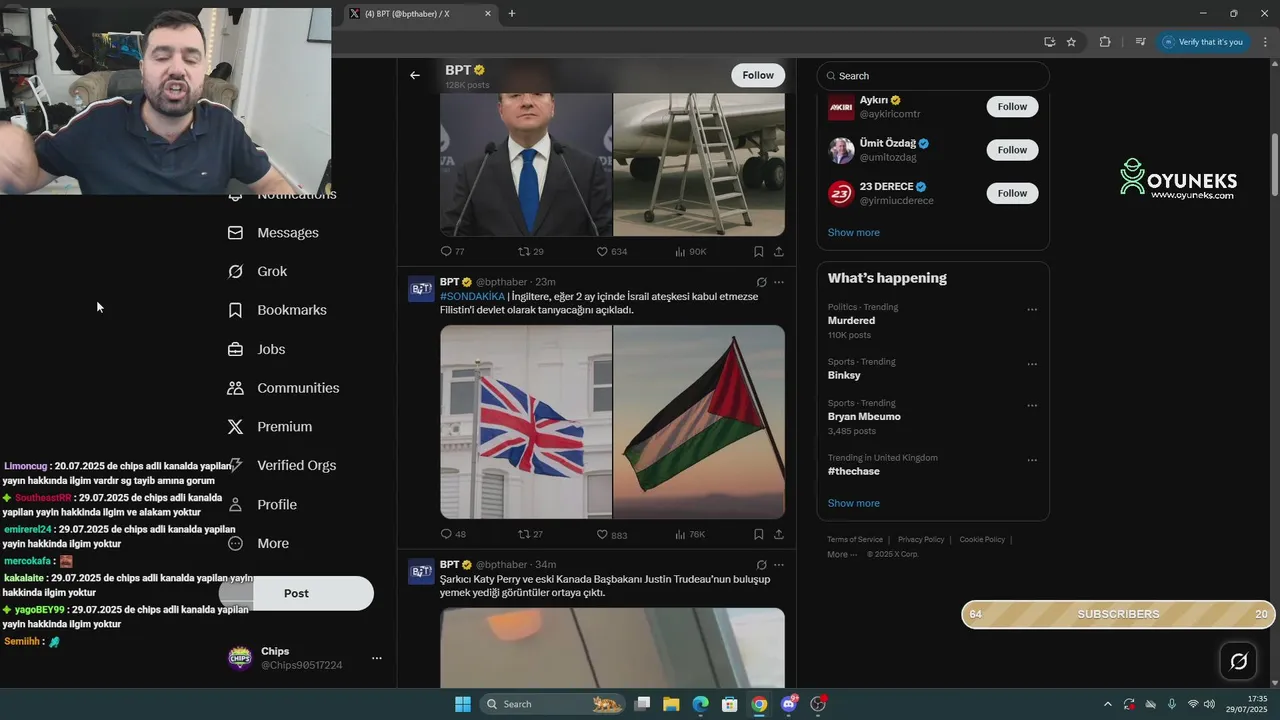Viewport: 1280px width, 720px height.
Task: Follow Ümit Özdağ
Action: 1012,150
